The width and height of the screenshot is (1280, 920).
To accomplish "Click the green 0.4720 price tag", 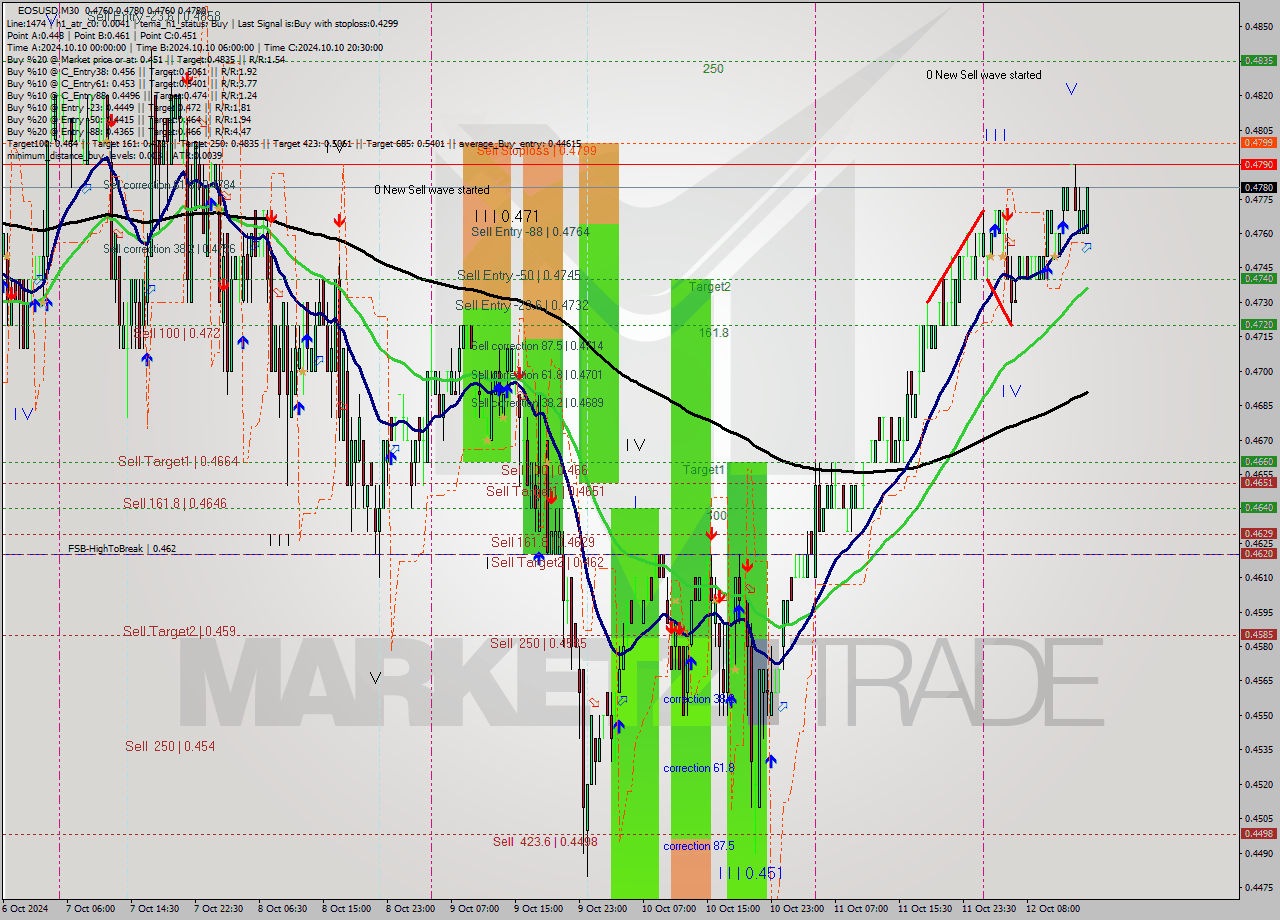I will (1257, 324).
